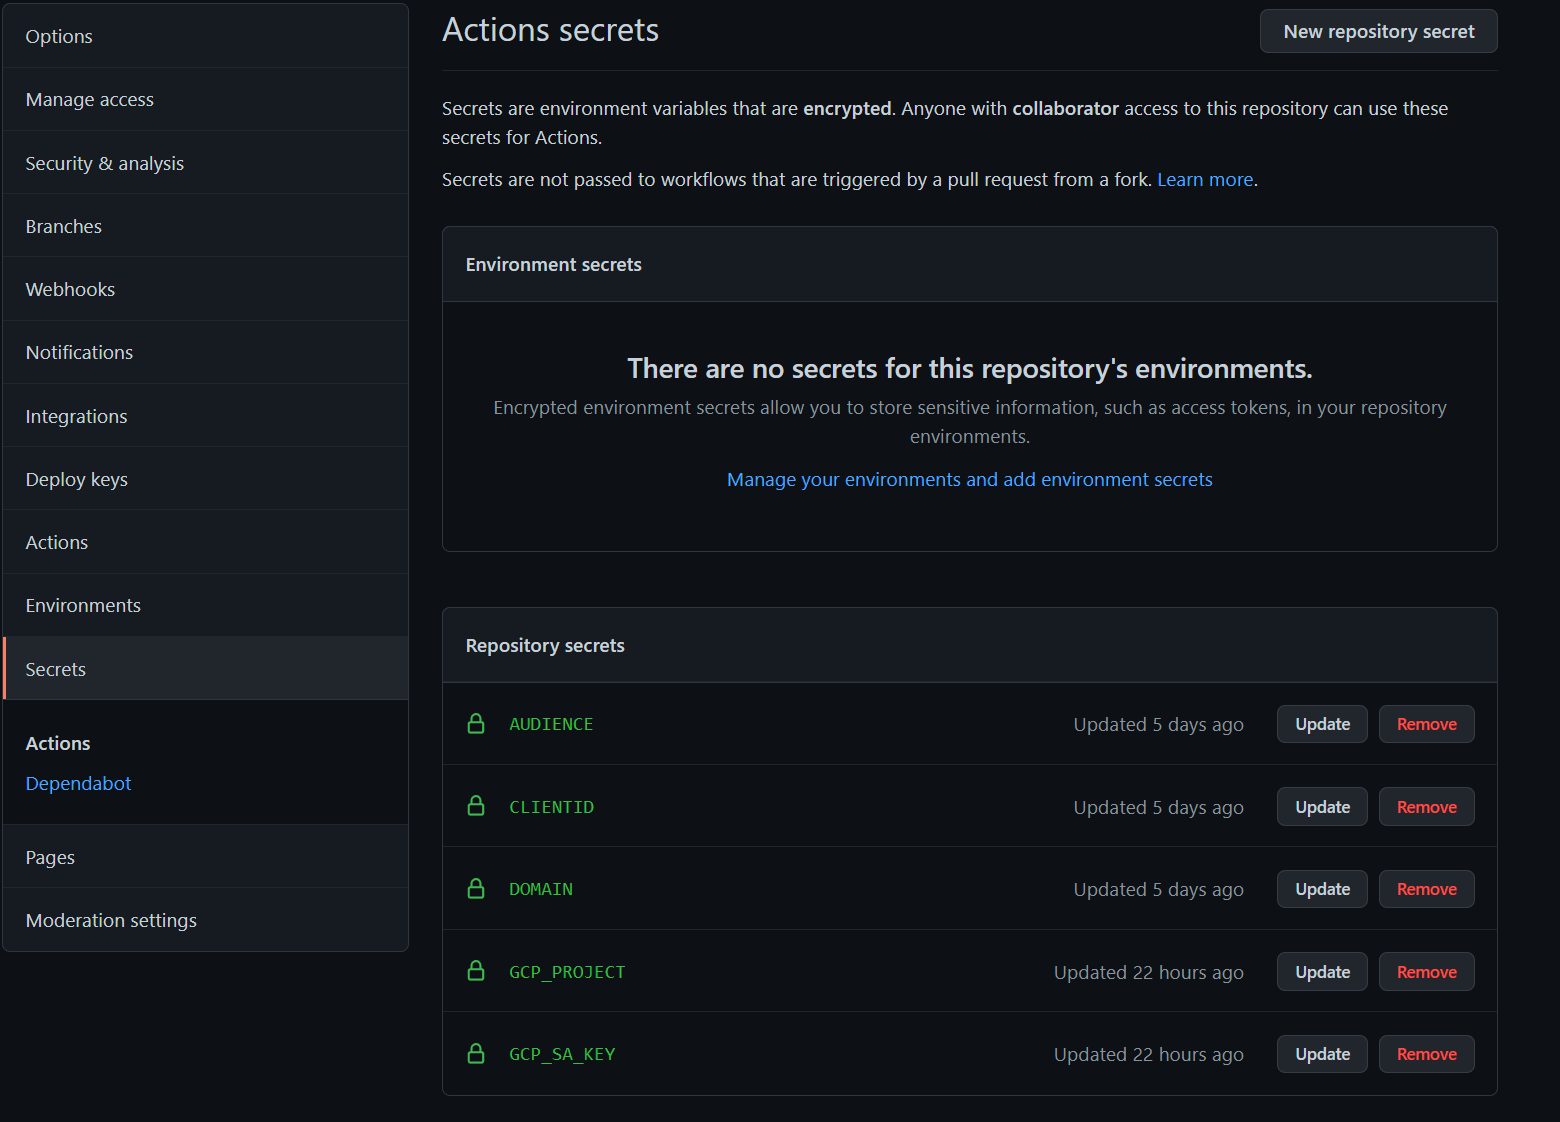Navigate to Webhooks settings

pyautogui.click(x=70, y=290)
